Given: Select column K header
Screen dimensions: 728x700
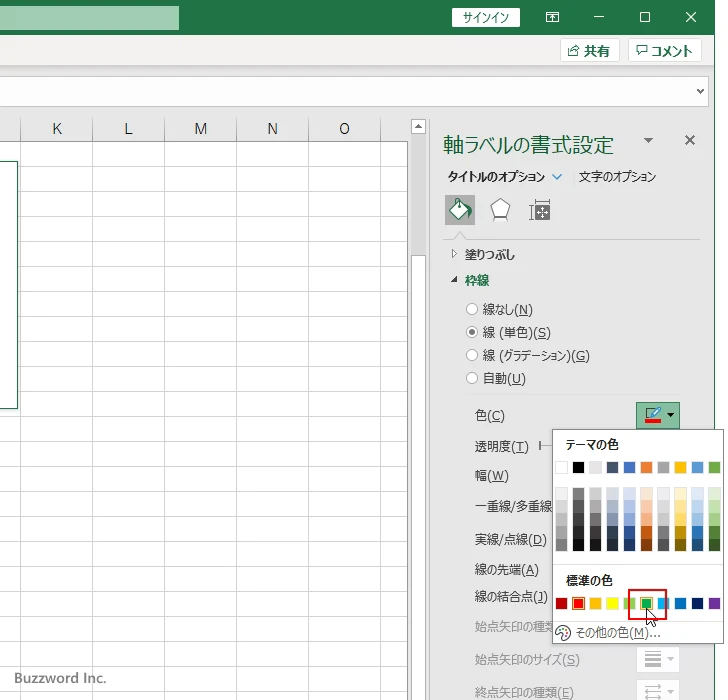Looking at the screenshot, I should click(x=57, y=129).
